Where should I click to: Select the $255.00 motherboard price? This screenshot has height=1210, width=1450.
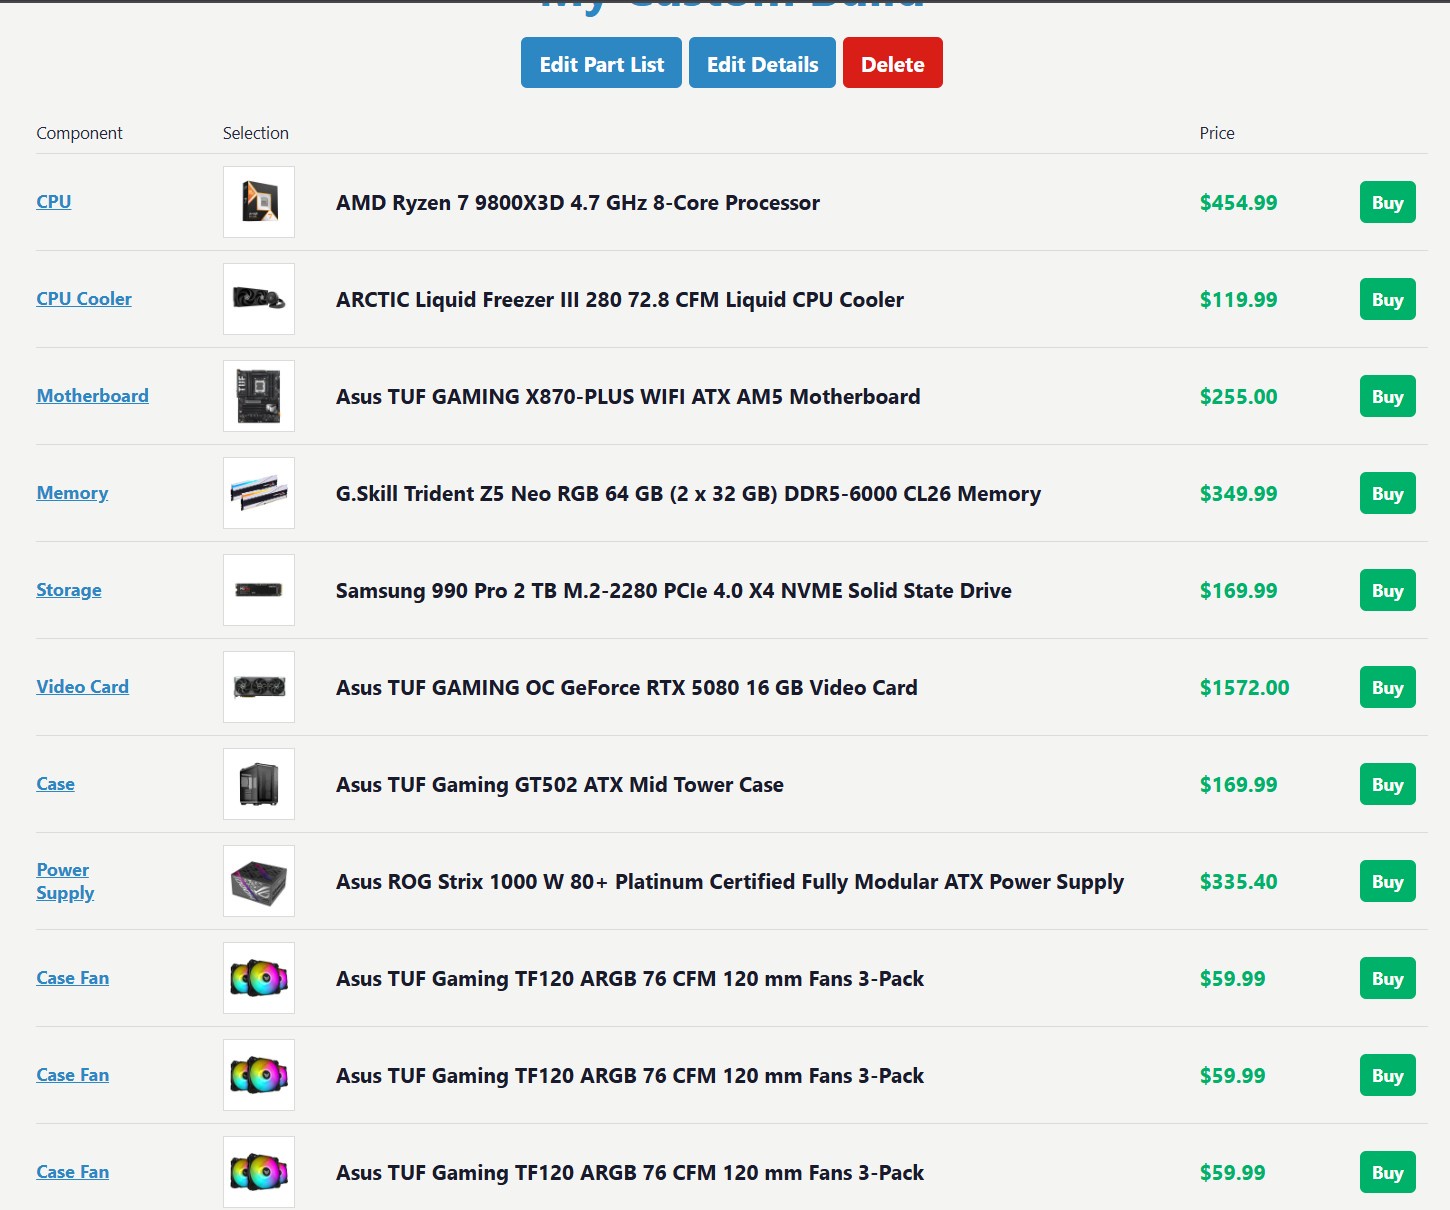(1238, 397)
